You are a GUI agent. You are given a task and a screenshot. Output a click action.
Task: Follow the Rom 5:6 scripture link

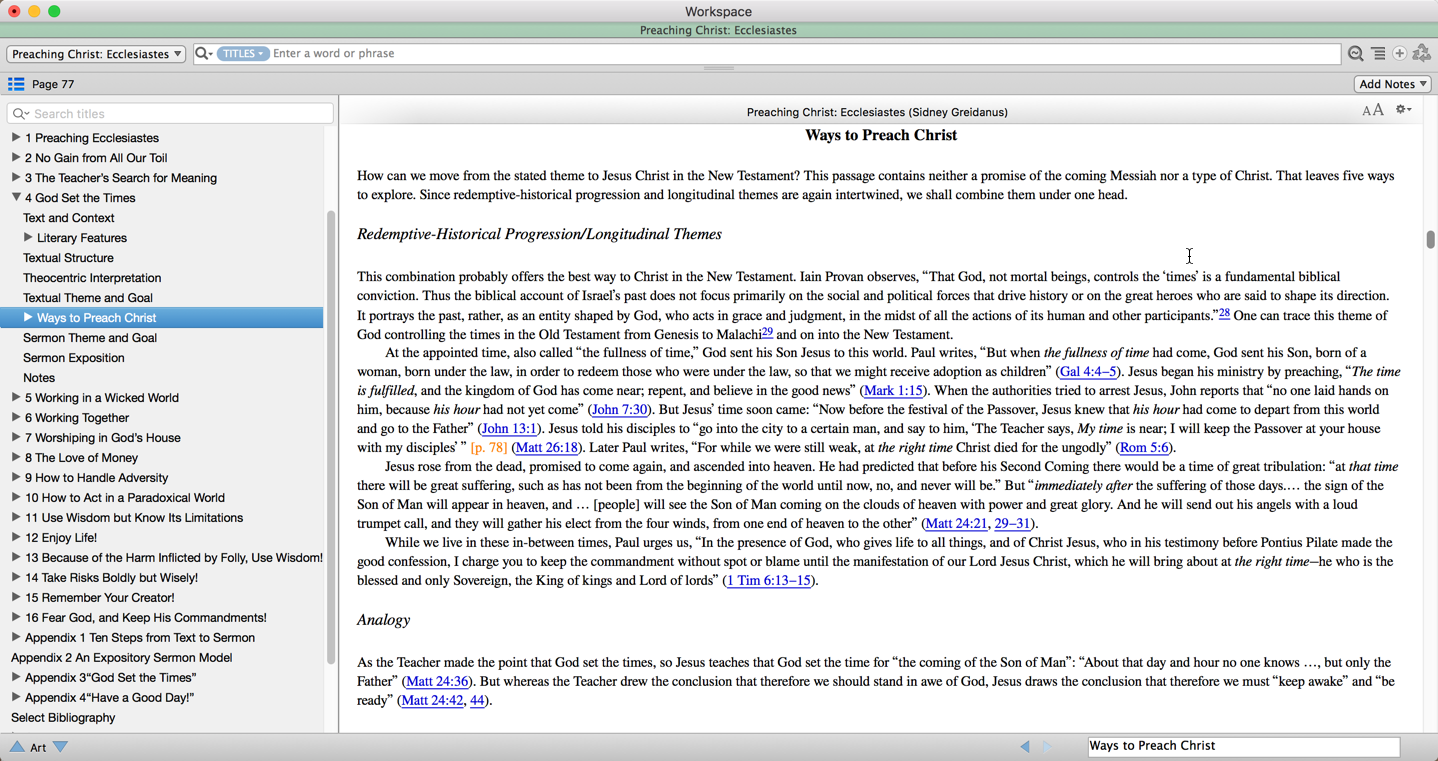tap(1145, 448)
